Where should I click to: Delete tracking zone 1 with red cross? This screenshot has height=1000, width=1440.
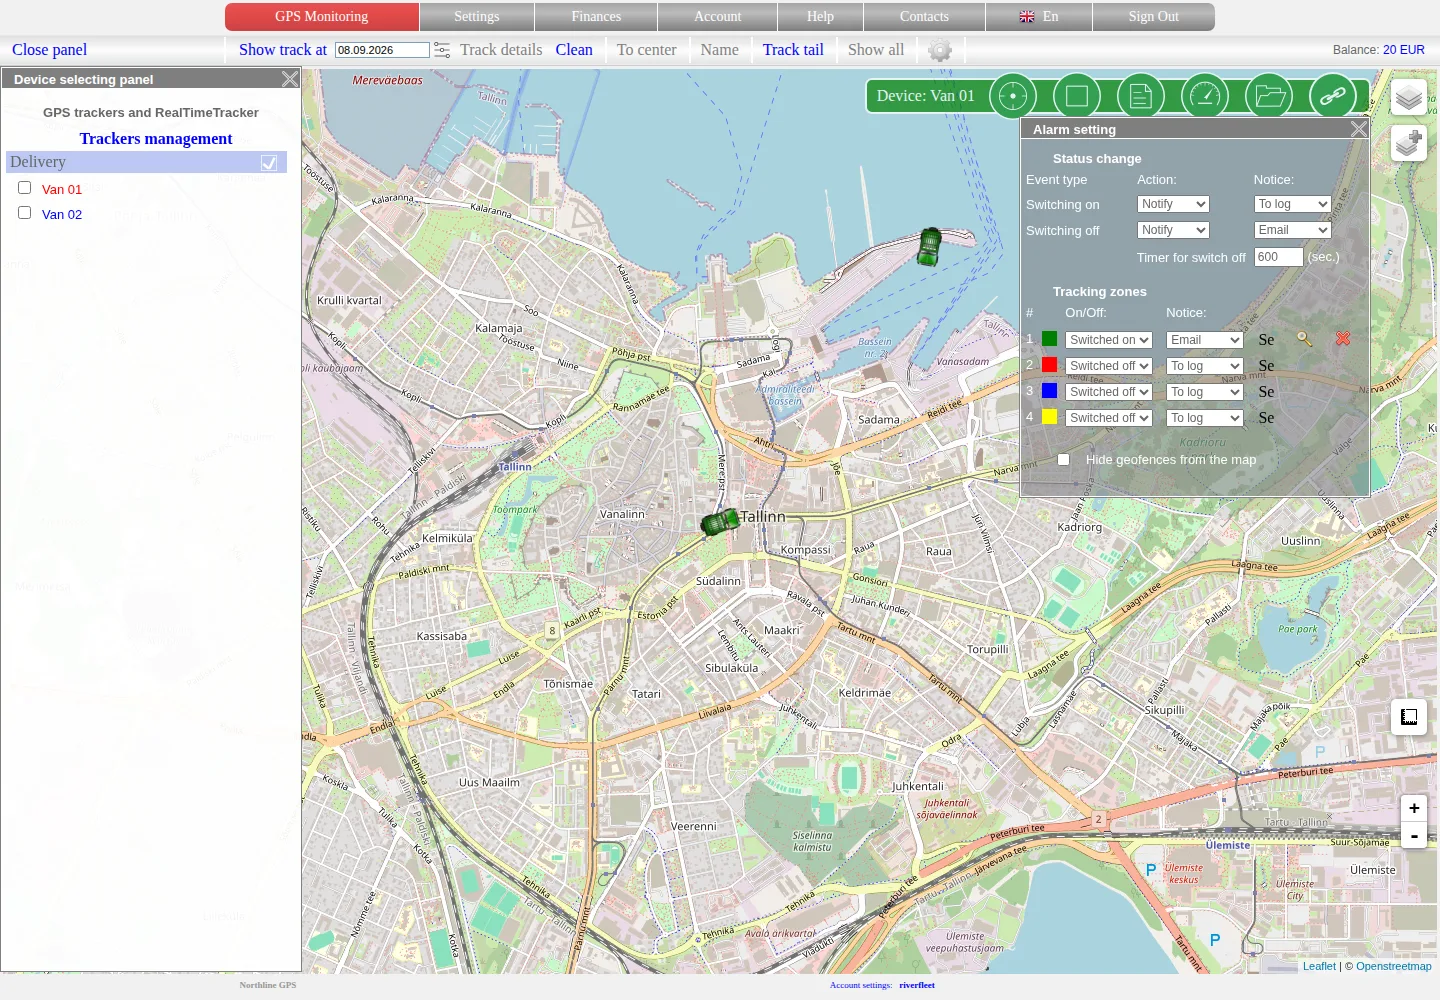pos(1343,339)
